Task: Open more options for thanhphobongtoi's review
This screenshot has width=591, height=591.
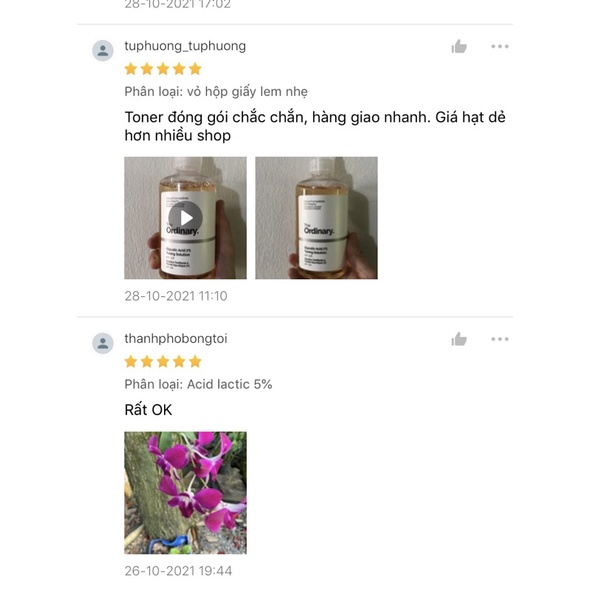Action: [x=500, y=339]
